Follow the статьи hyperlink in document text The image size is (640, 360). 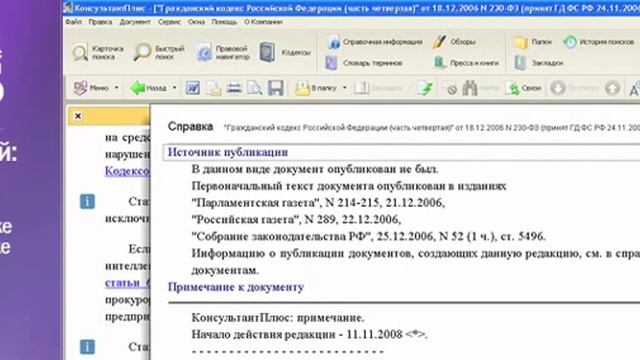click(x=127, y=282)
